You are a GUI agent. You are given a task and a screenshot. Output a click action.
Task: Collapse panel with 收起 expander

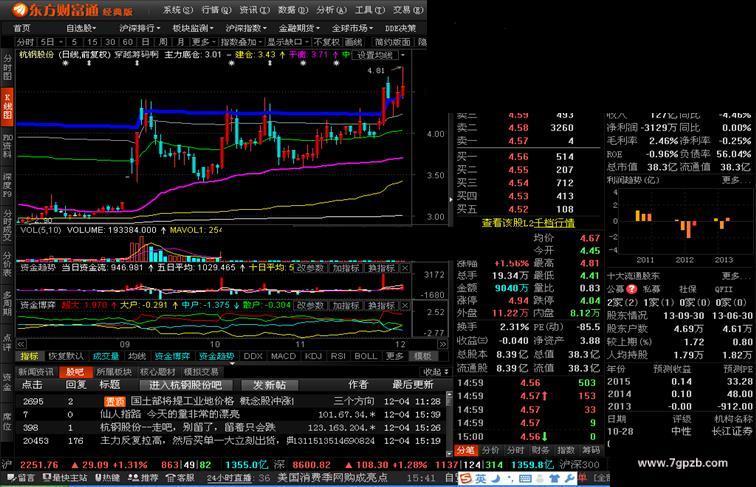[x=436, y=372]
